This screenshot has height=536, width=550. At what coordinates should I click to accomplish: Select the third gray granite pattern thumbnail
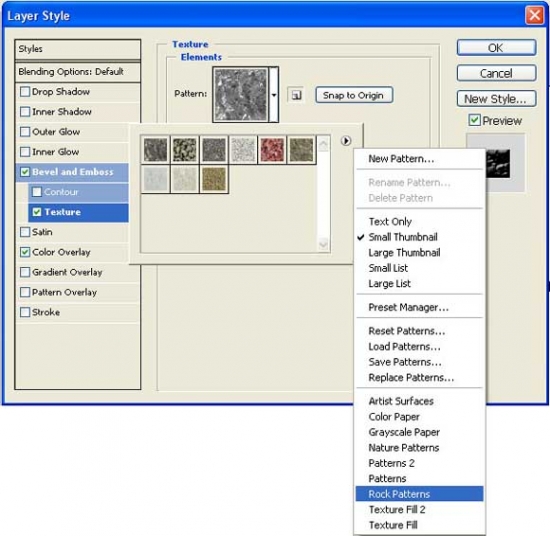click(x=214, y=150)
